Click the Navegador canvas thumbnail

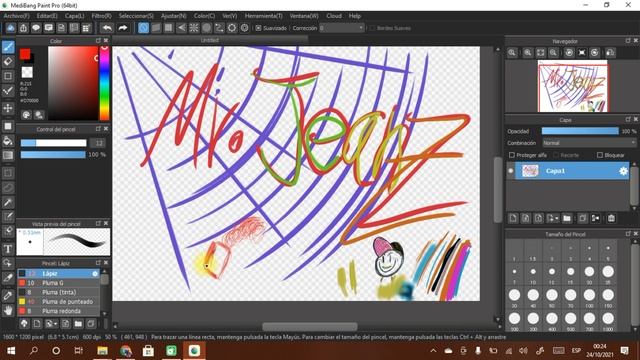coord(573,86)
